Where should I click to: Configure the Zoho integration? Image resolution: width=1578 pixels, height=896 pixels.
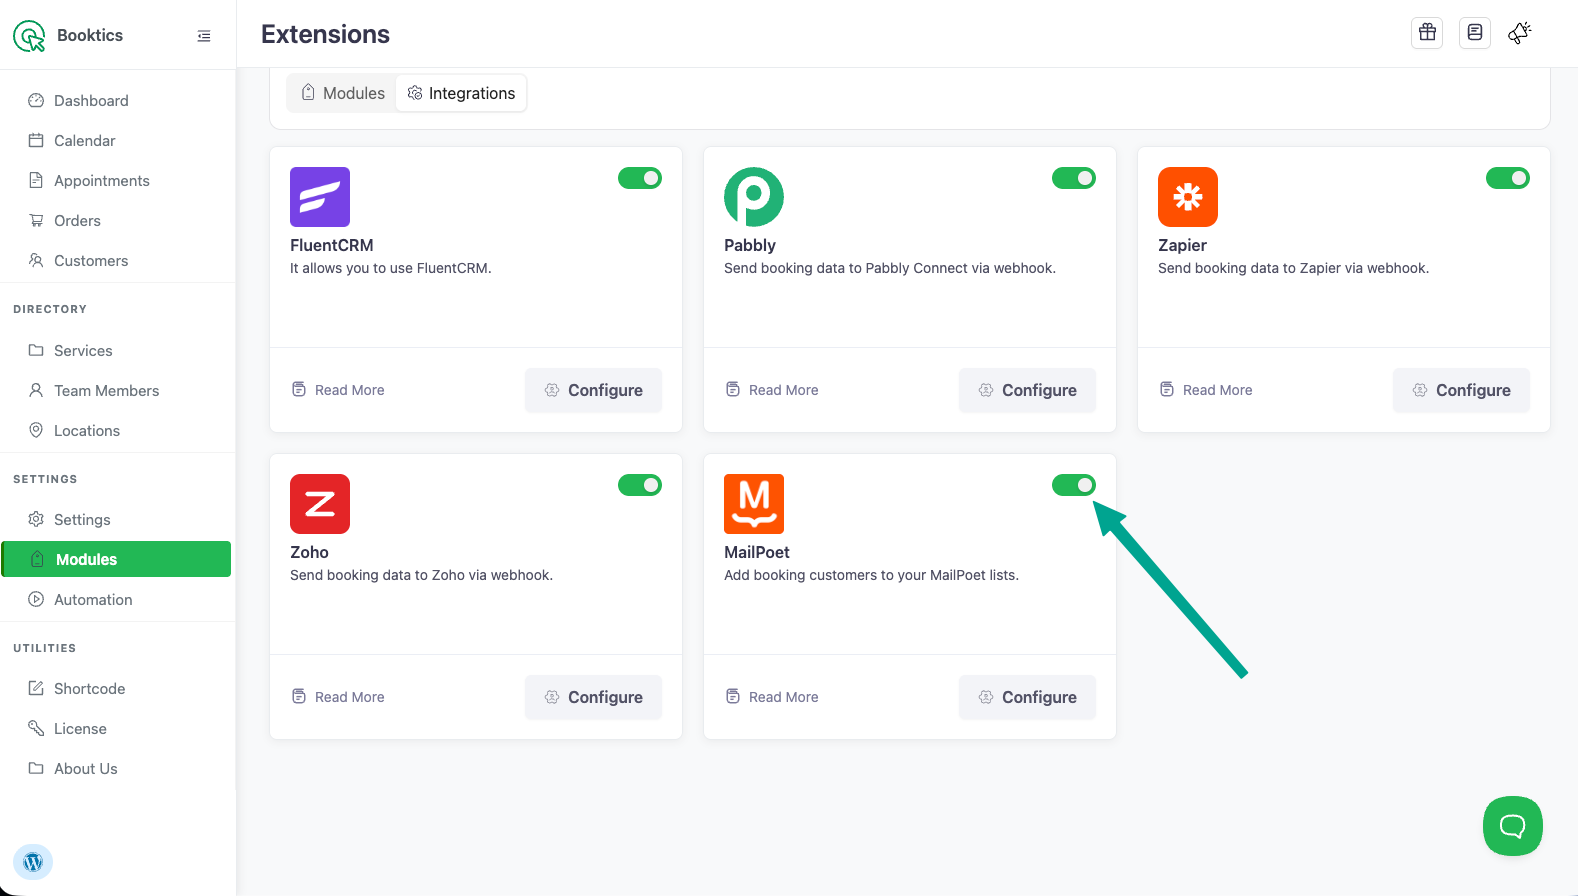click(x=593, y=697)
